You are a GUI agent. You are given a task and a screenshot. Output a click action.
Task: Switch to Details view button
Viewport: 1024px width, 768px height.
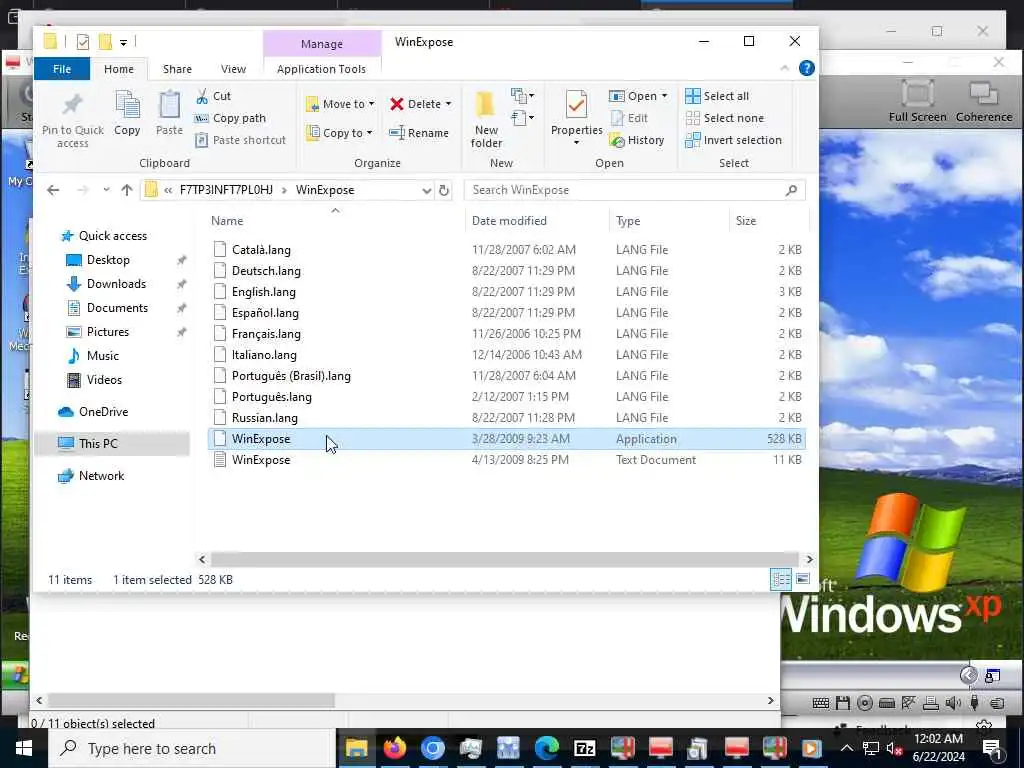click(781, 579)
